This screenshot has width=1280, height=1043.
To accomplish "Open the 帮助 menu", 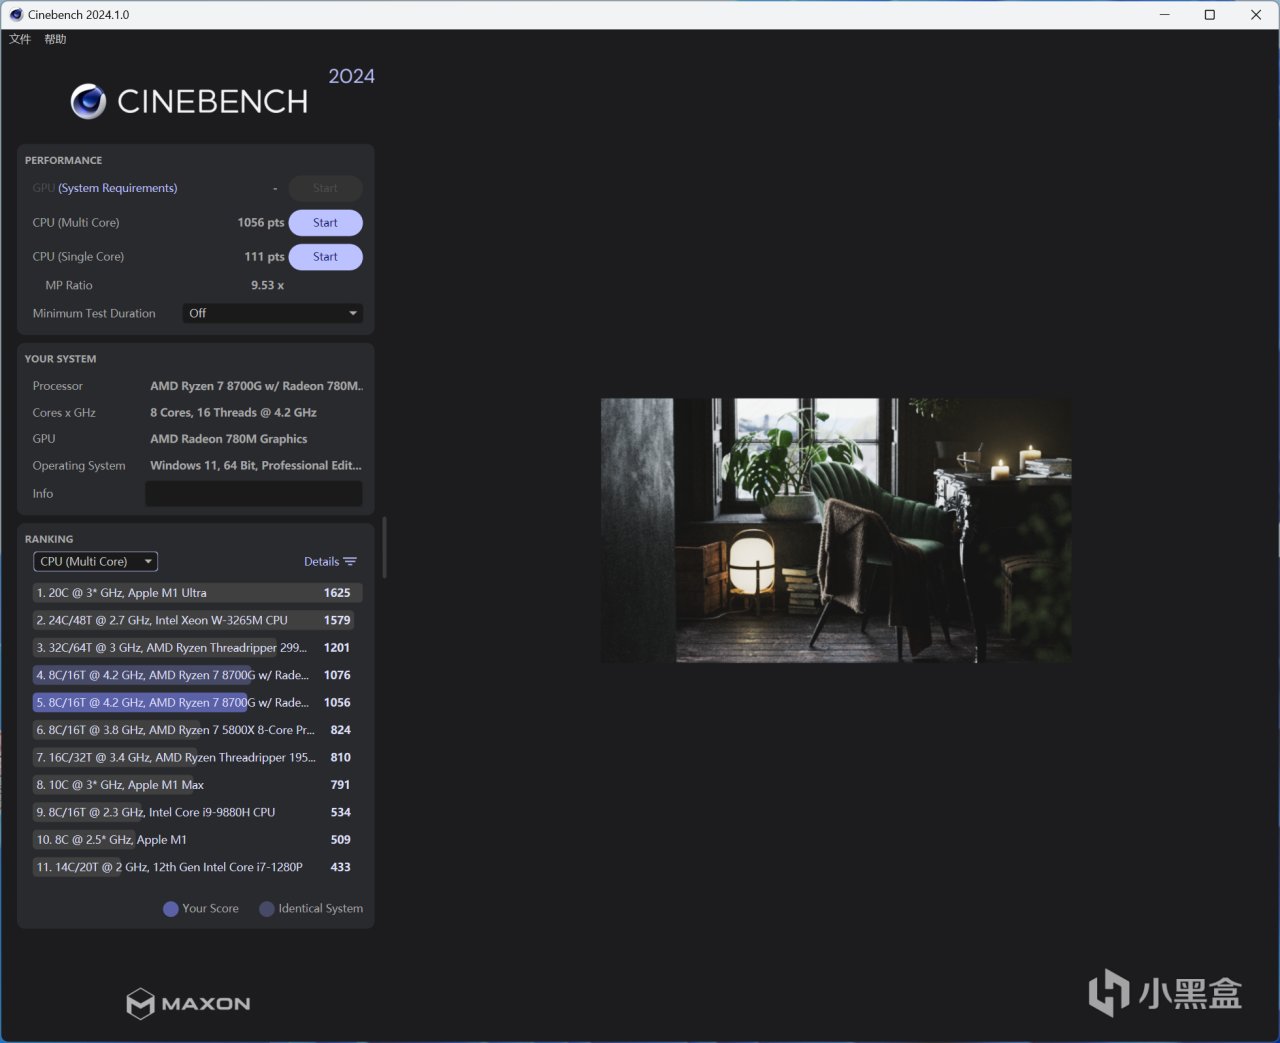I will pyautogui.click(x=55, y=39).
